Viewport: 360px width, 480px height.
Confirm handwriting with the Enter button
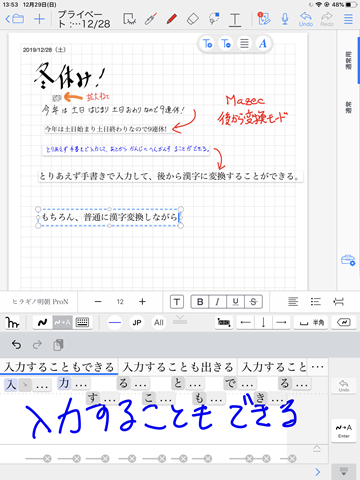(x=344, y=431)
